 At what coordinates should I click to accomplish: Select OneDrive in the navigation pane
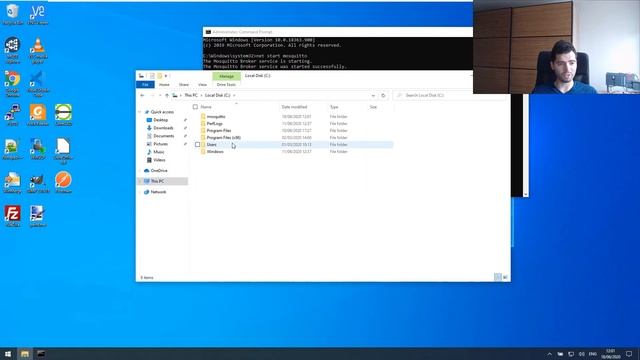(159, 171)
